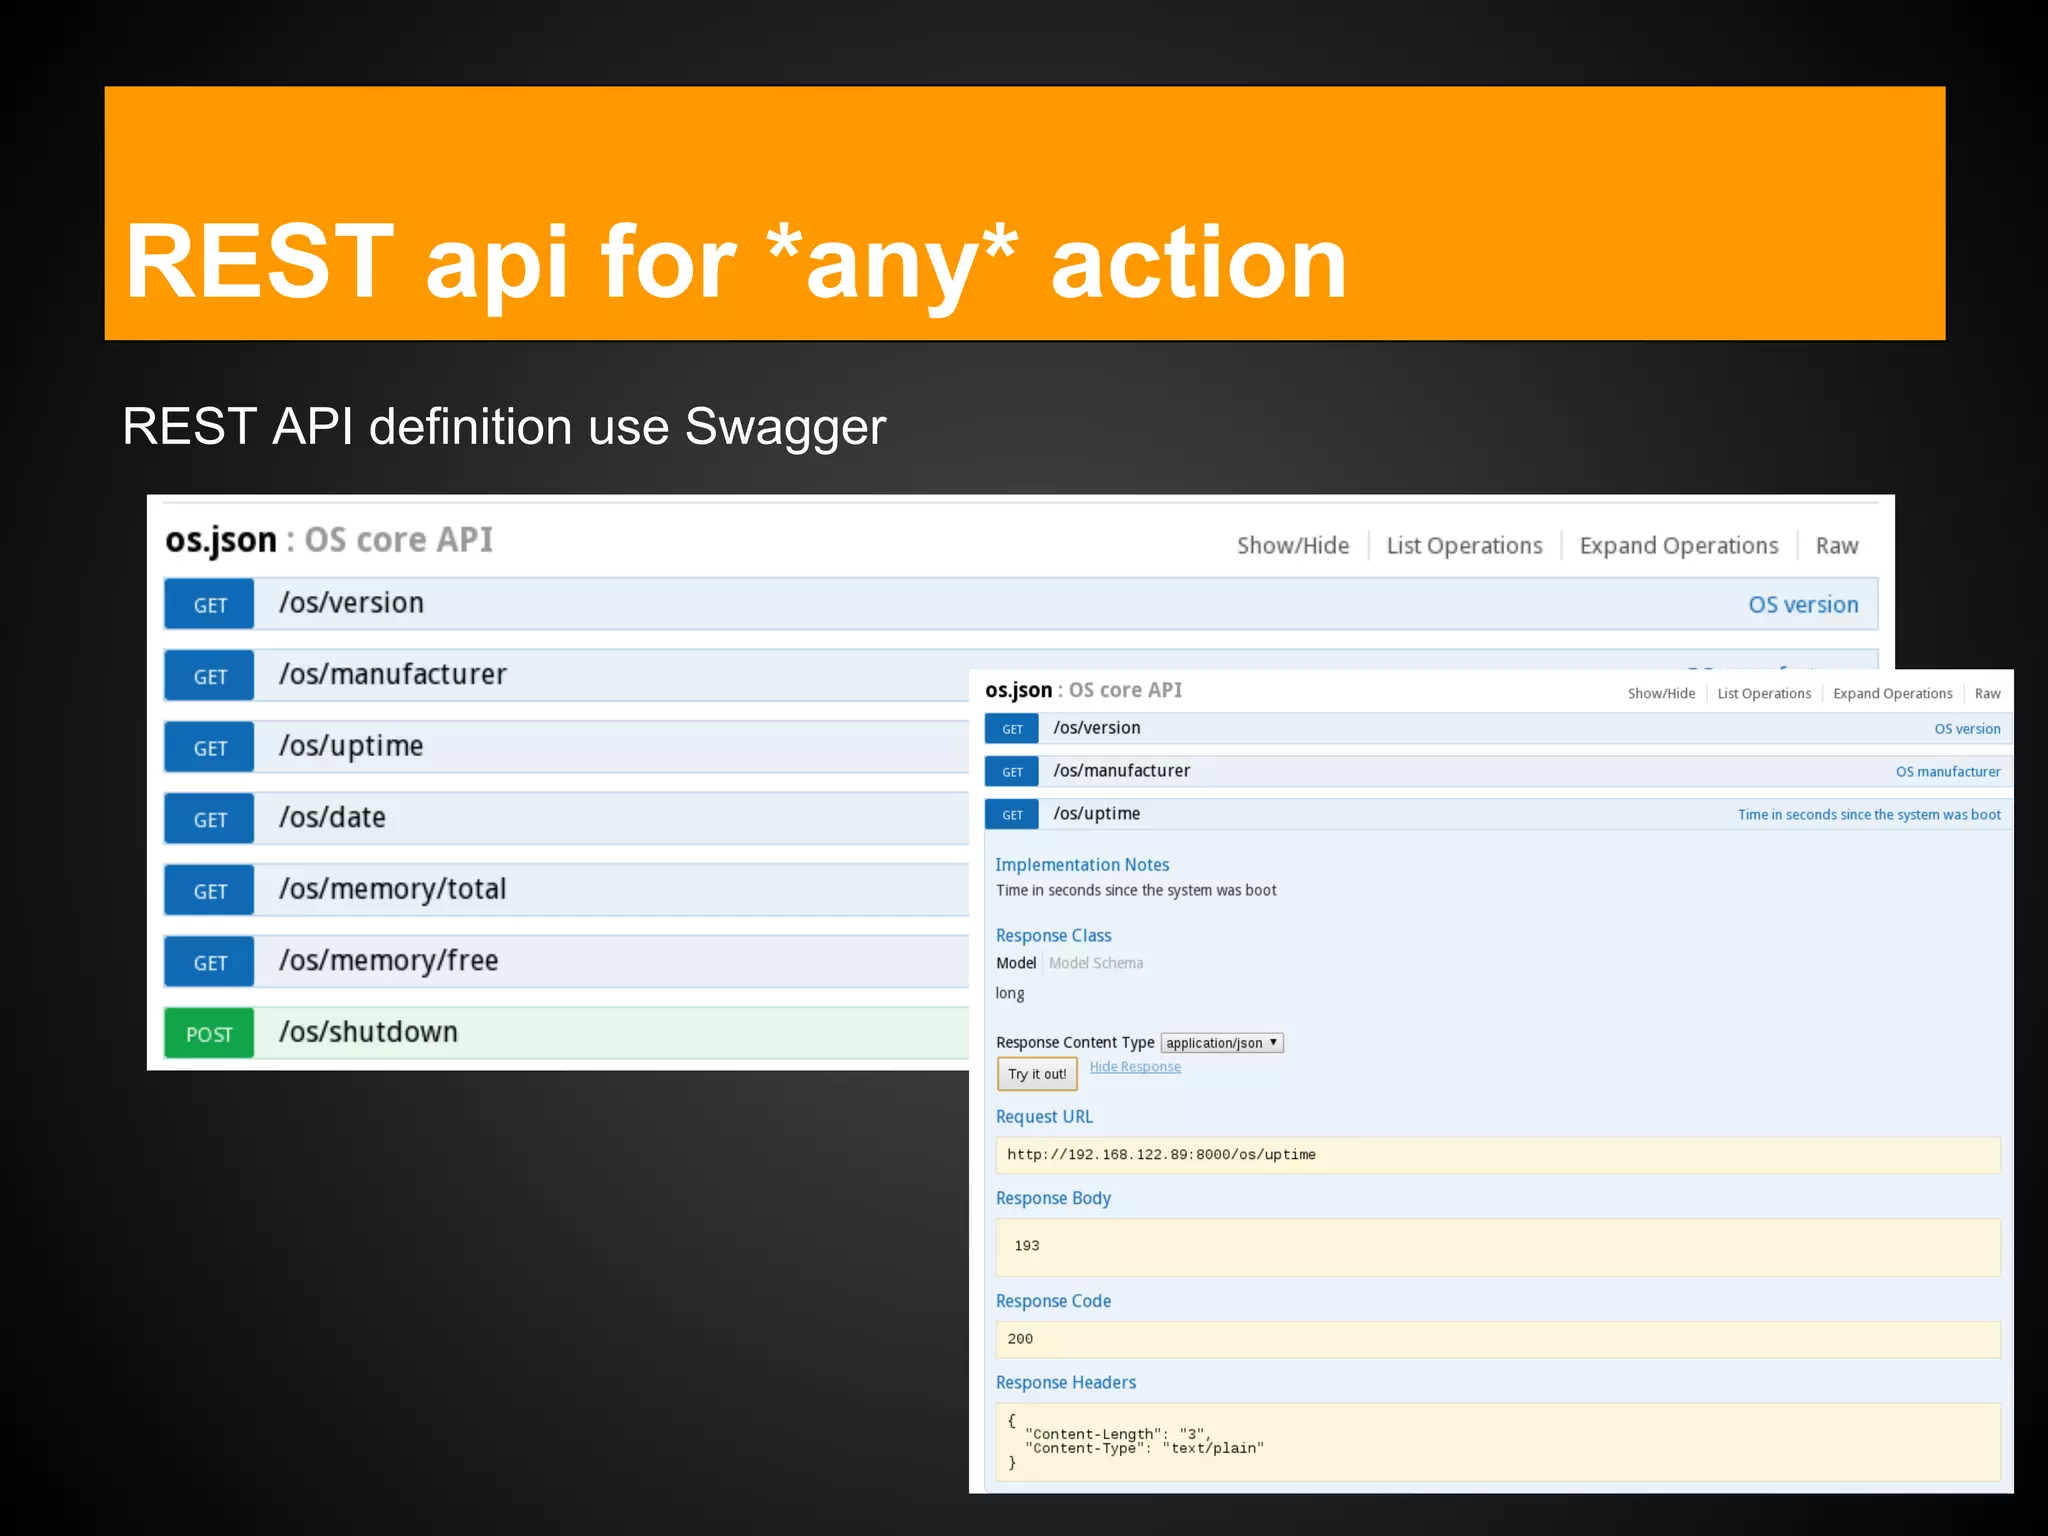Click GET badge for /os/memory/total
The image size is (2048, 1536).
tap(209, 890)
